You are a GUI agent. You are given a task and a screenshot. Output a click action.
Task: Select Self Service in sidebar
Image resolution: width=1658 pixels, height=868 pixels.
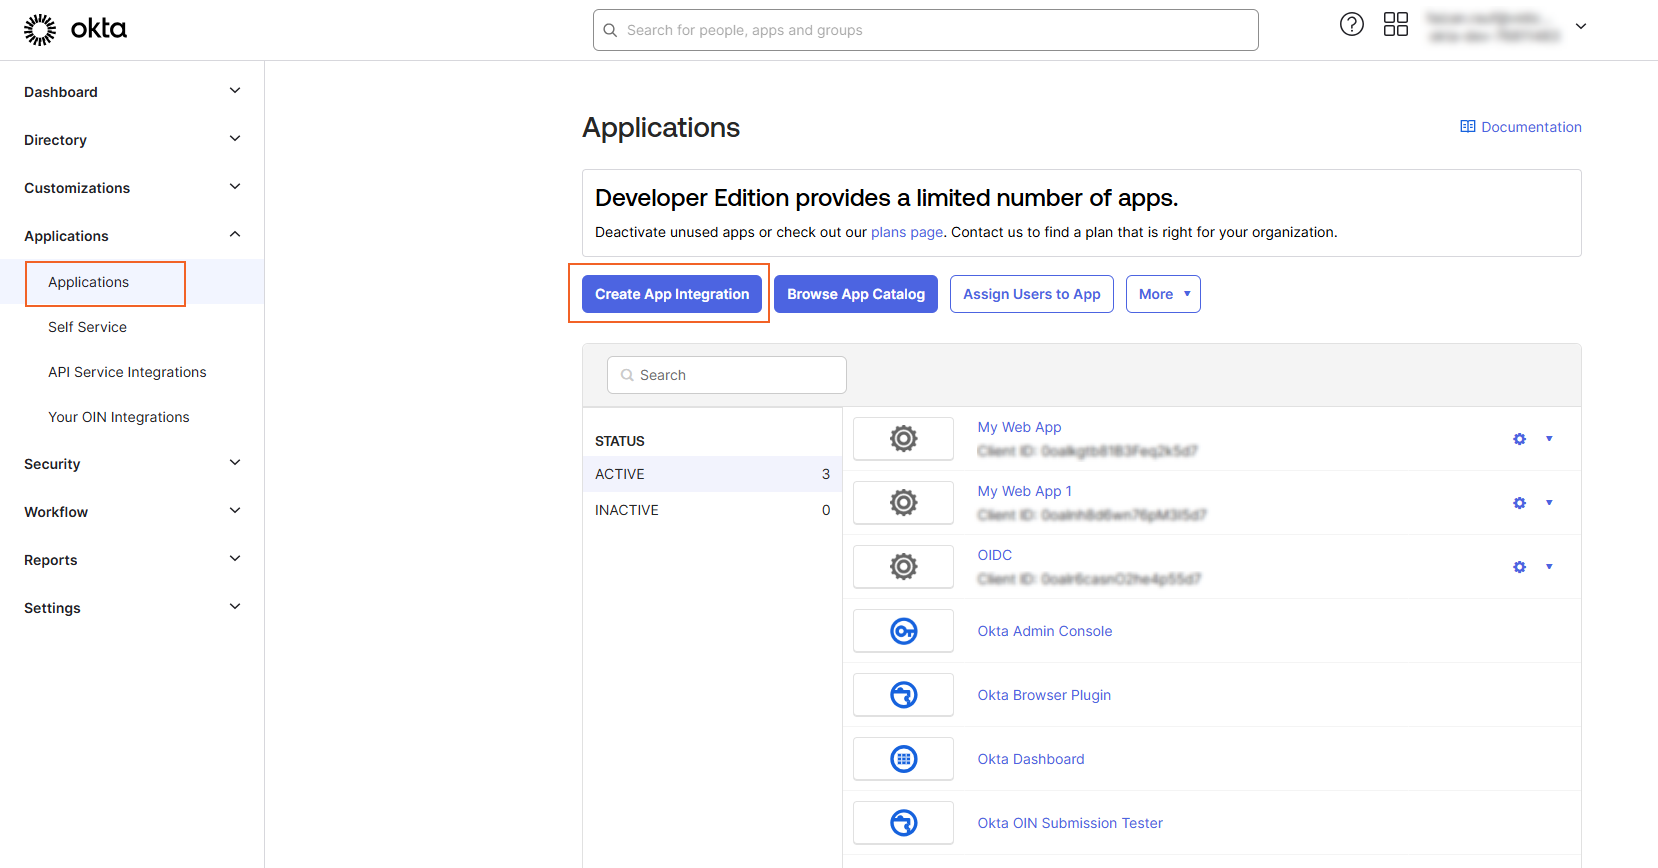point(88,327)
